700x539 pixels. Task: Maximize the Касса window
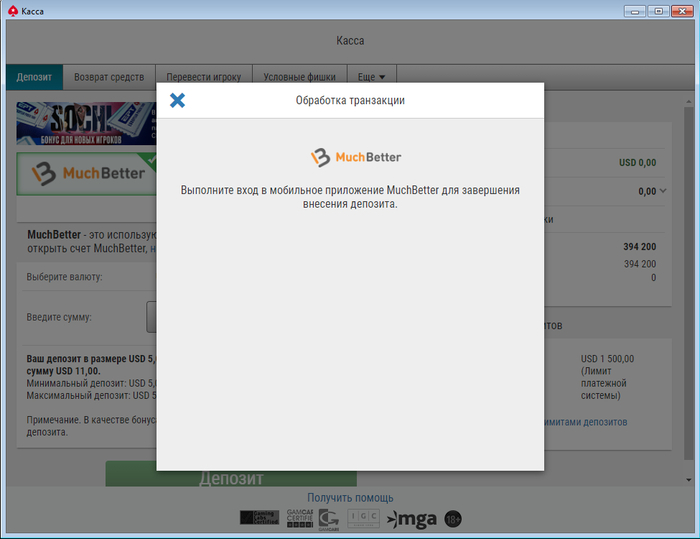pyautogui.click(x=658, y=11)
